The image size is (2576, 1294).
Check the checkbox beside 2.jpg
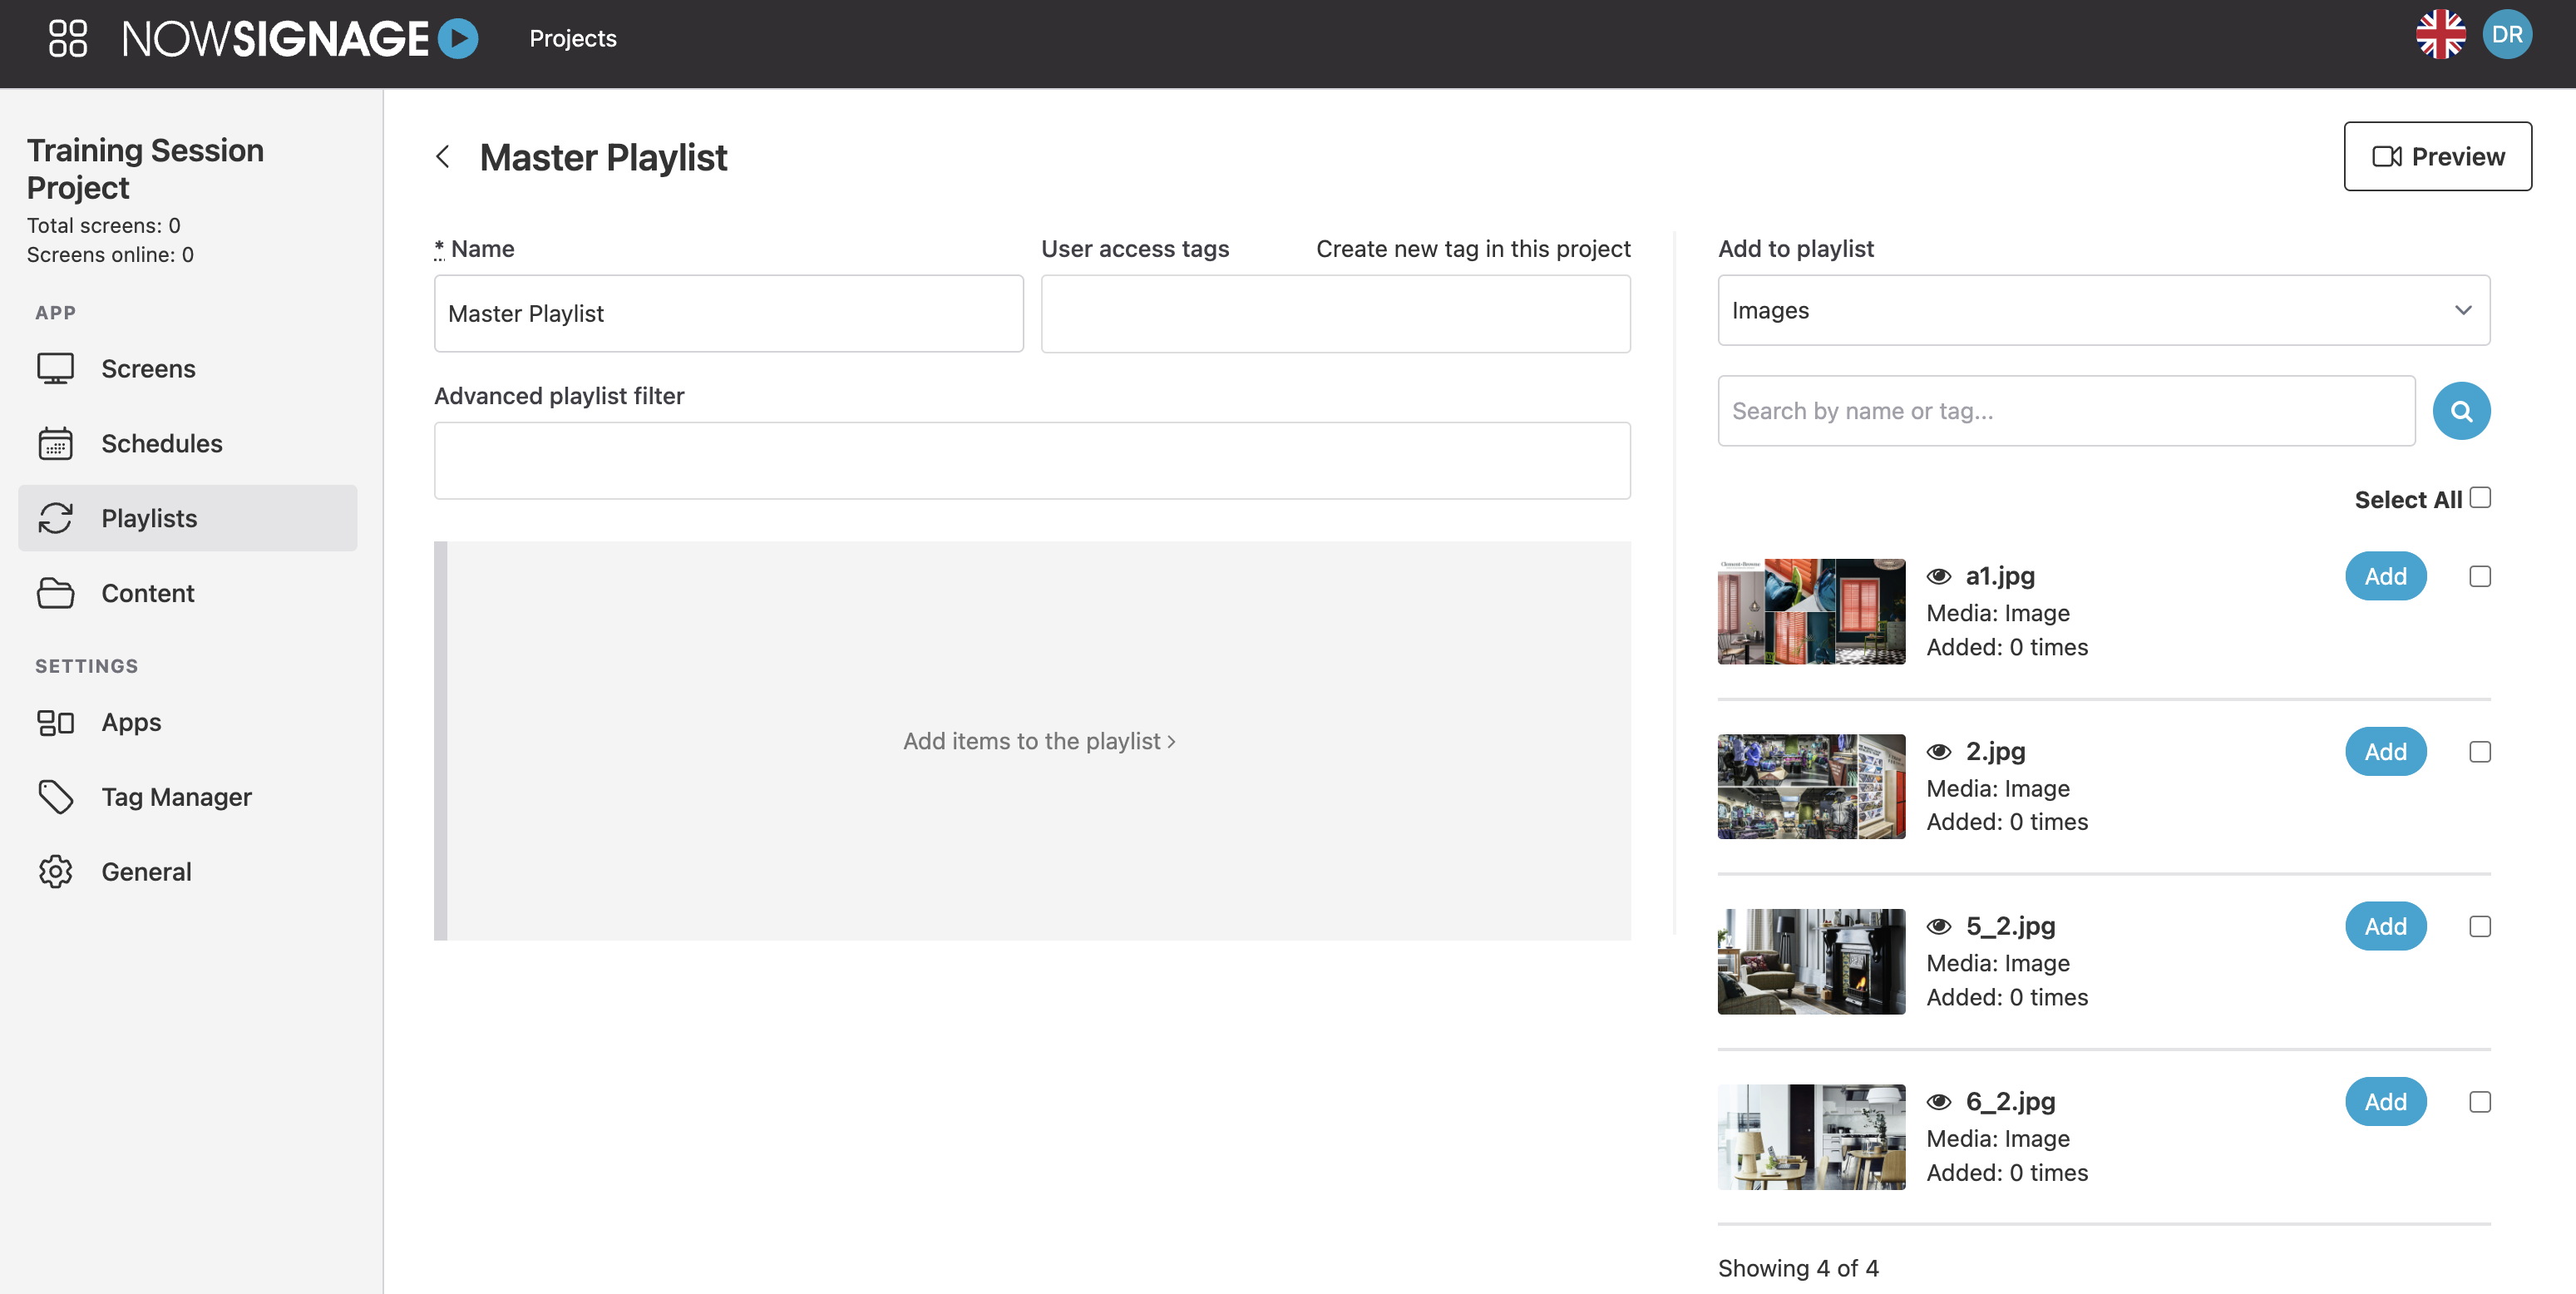(2479, 752)
